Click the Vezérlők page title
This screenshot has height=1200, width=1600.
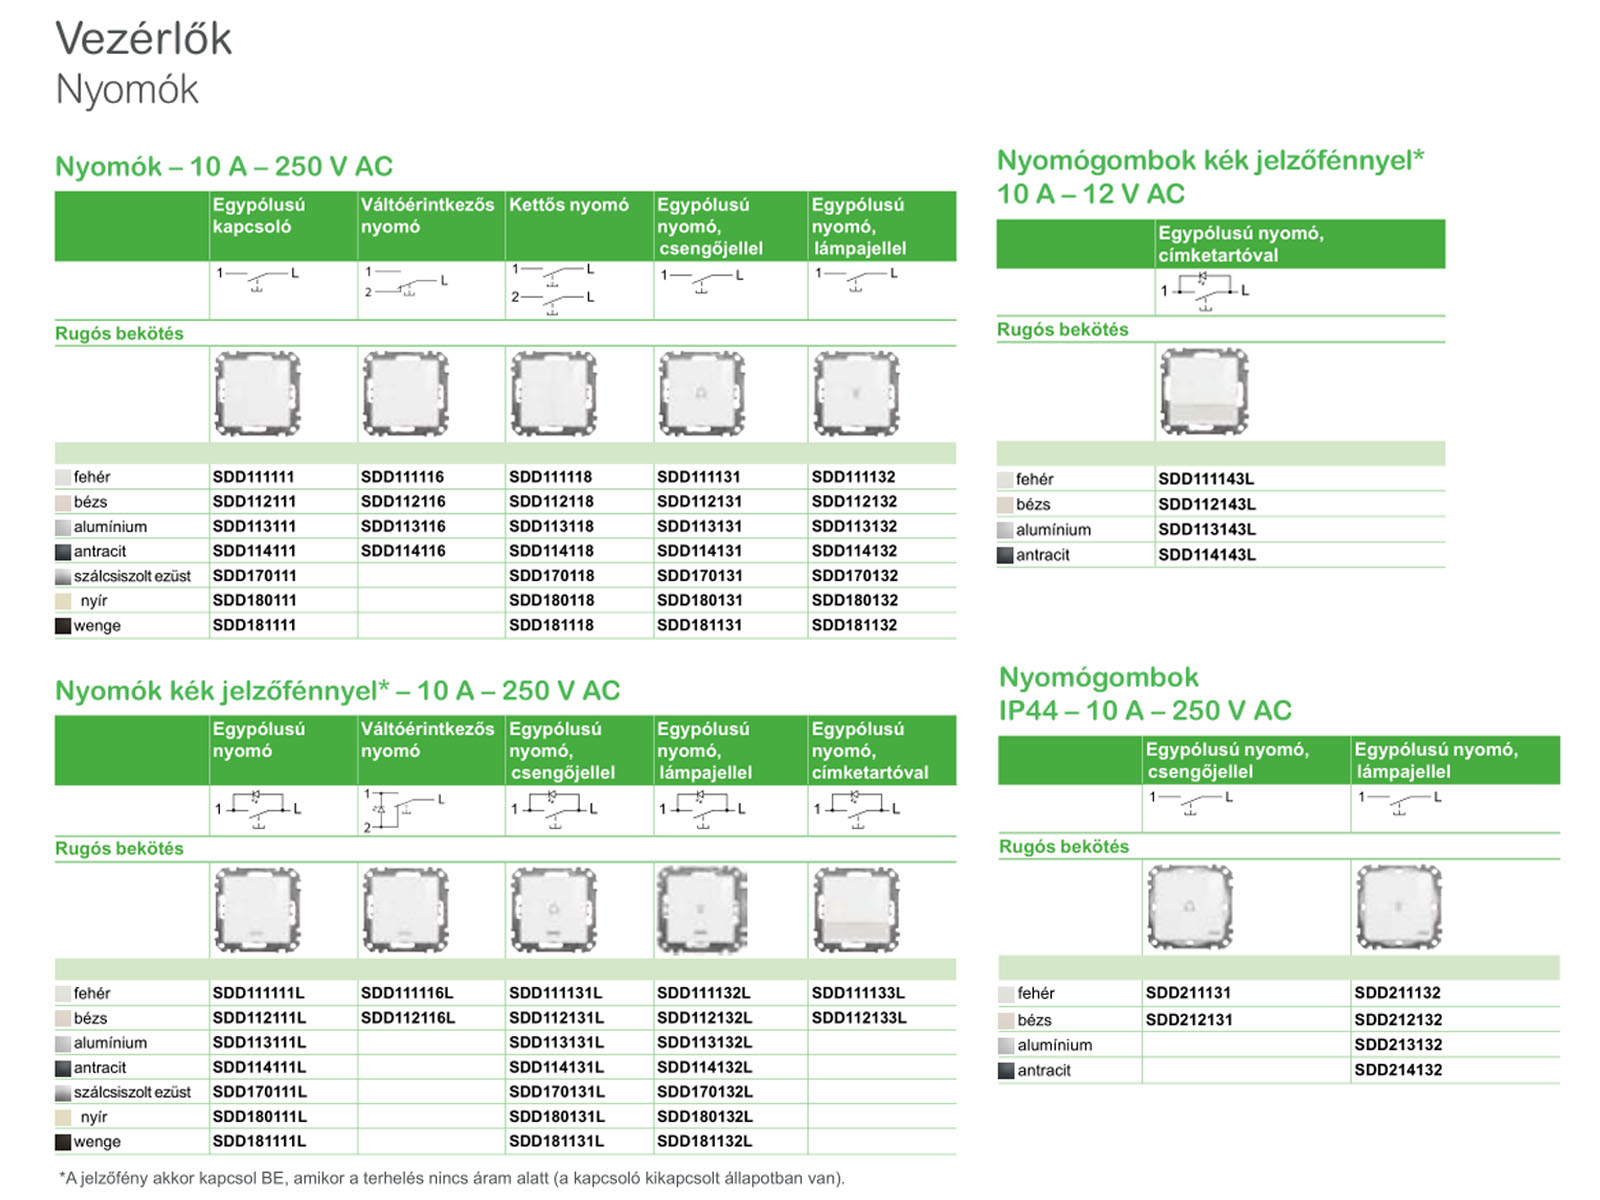pos(143,40)
